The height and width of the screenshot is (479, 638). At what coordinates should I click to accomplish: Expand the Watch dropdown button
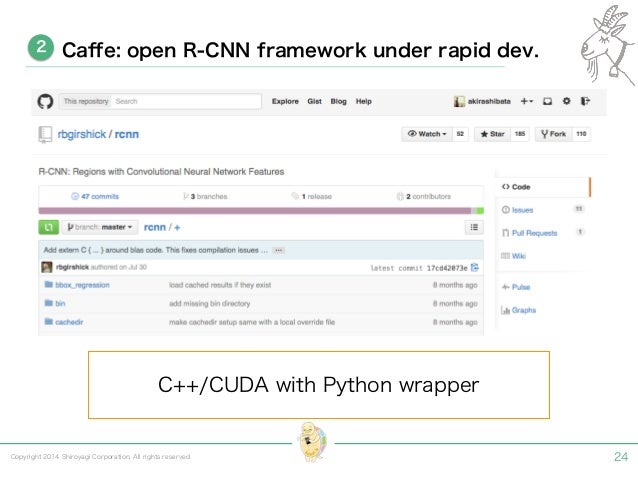[427, 134]
